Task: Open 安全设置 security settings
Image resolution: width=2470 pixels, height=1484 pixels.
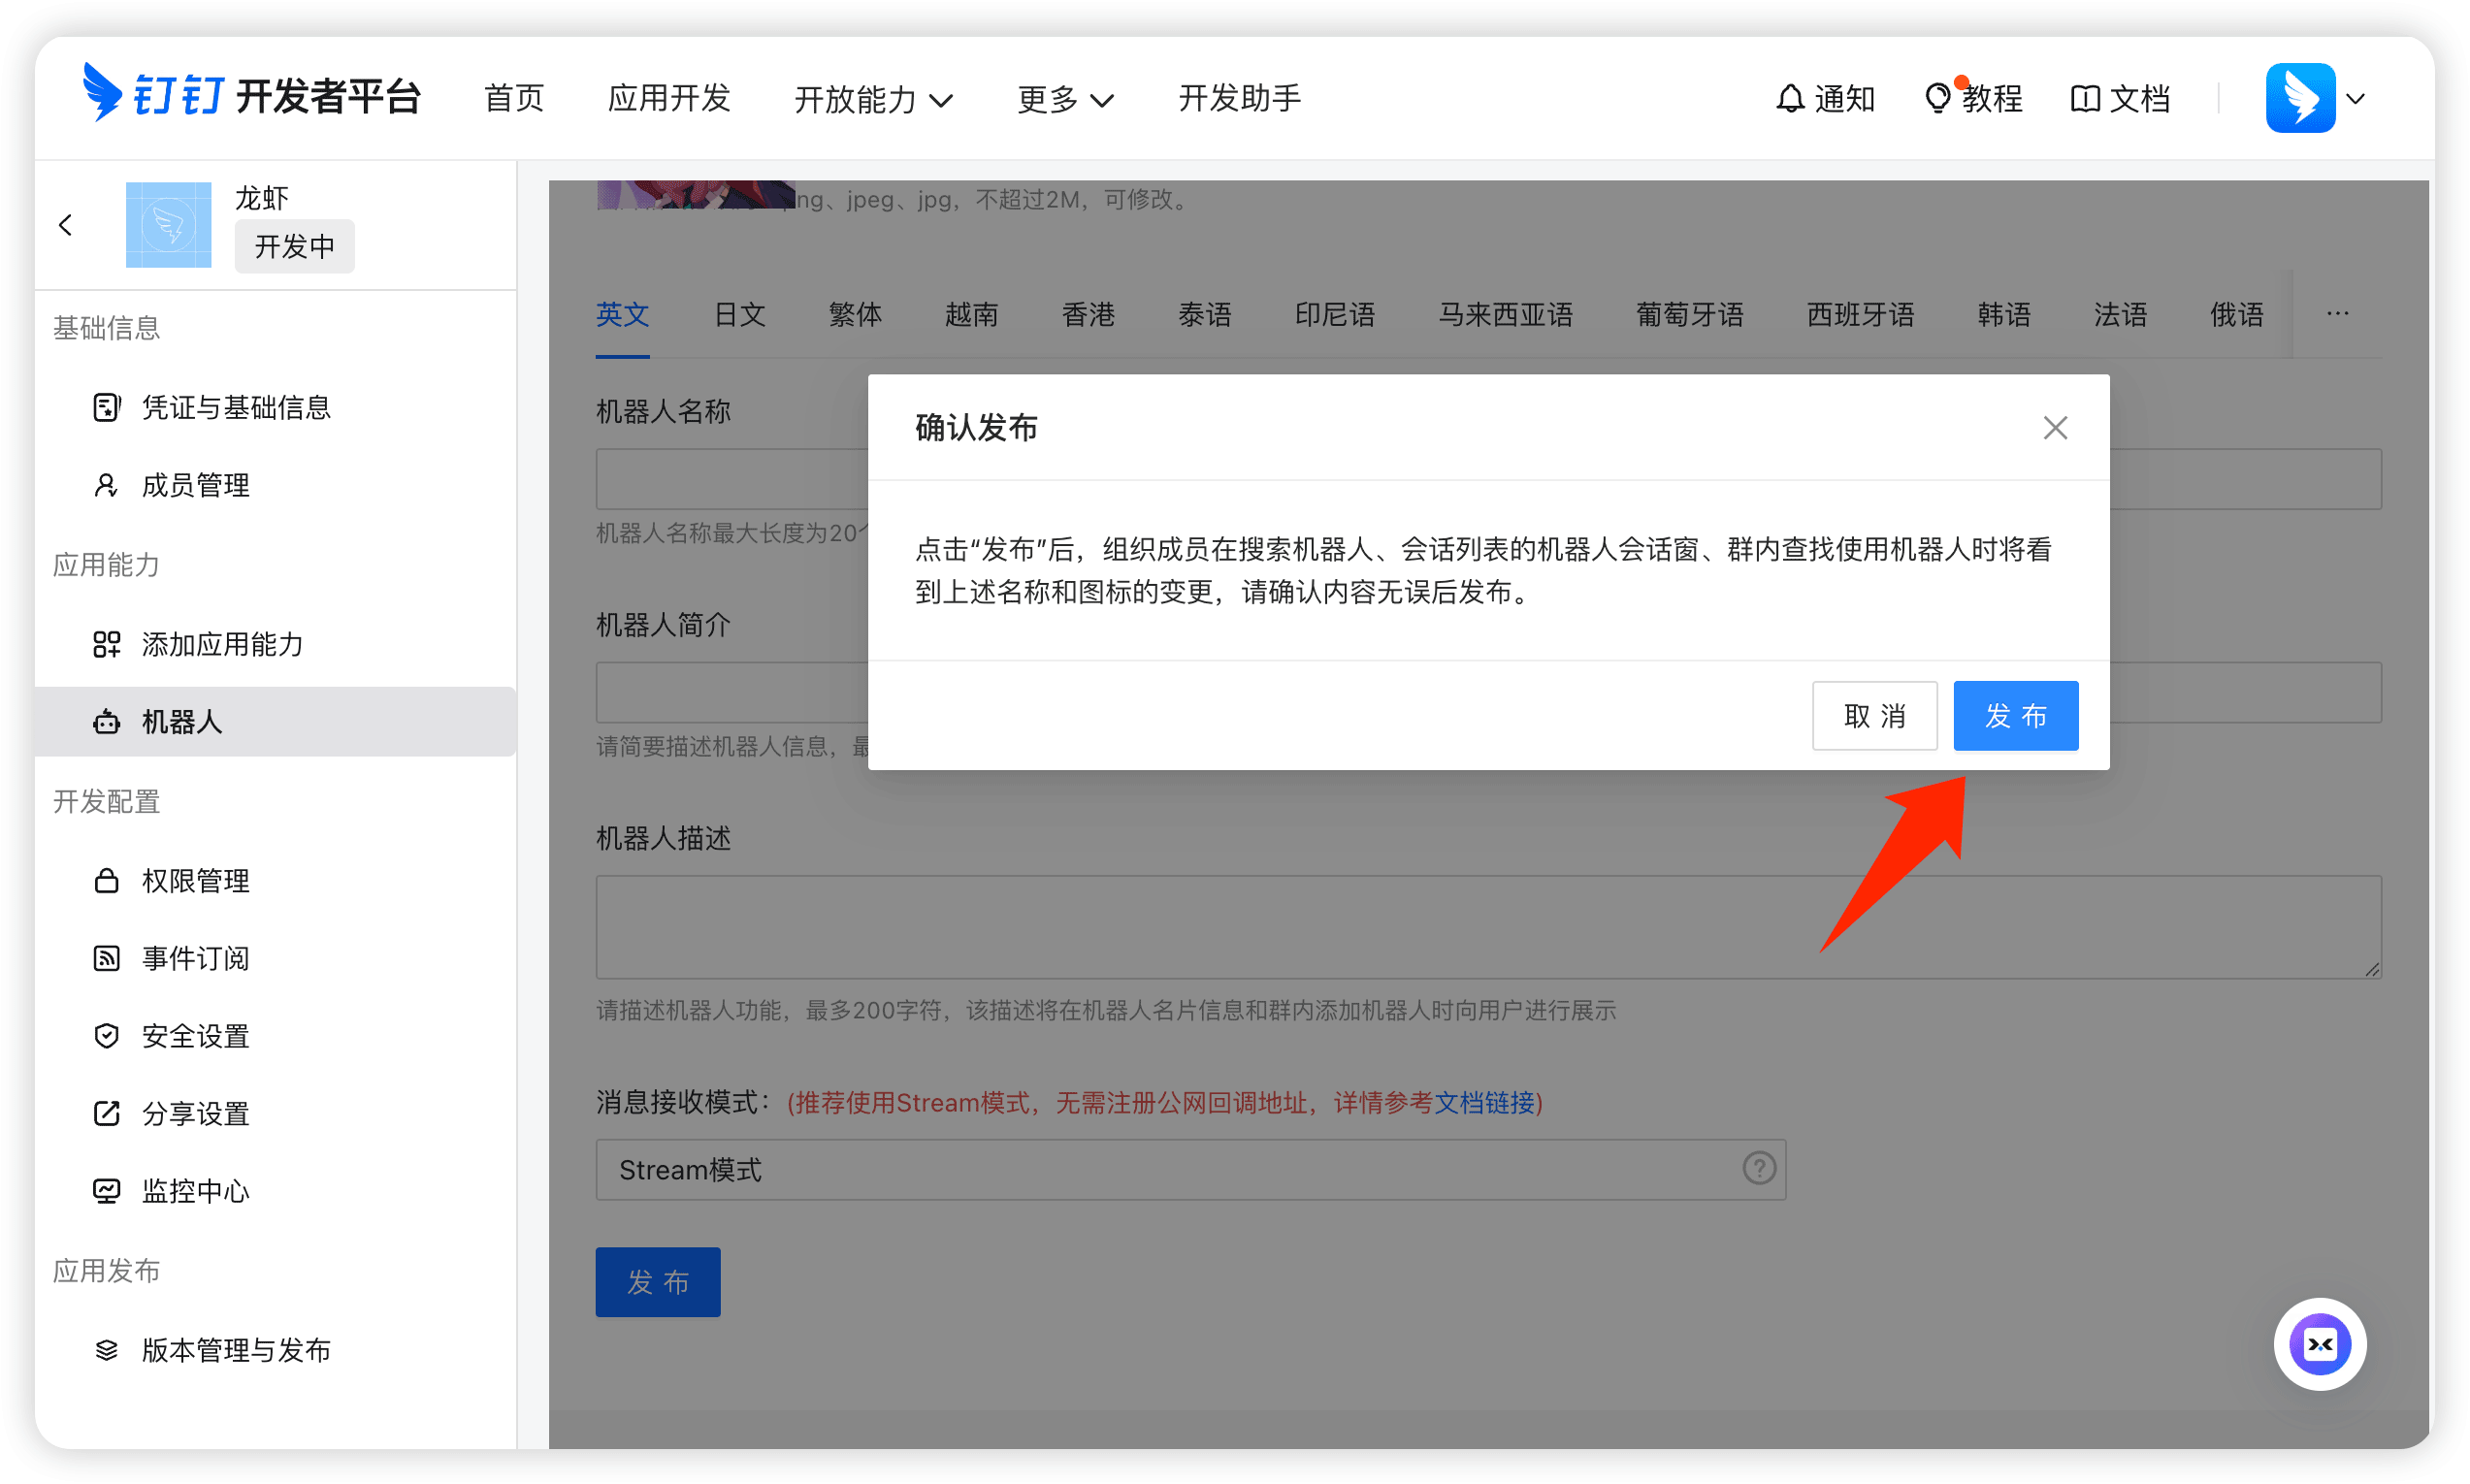Action: pos(196,1036)
